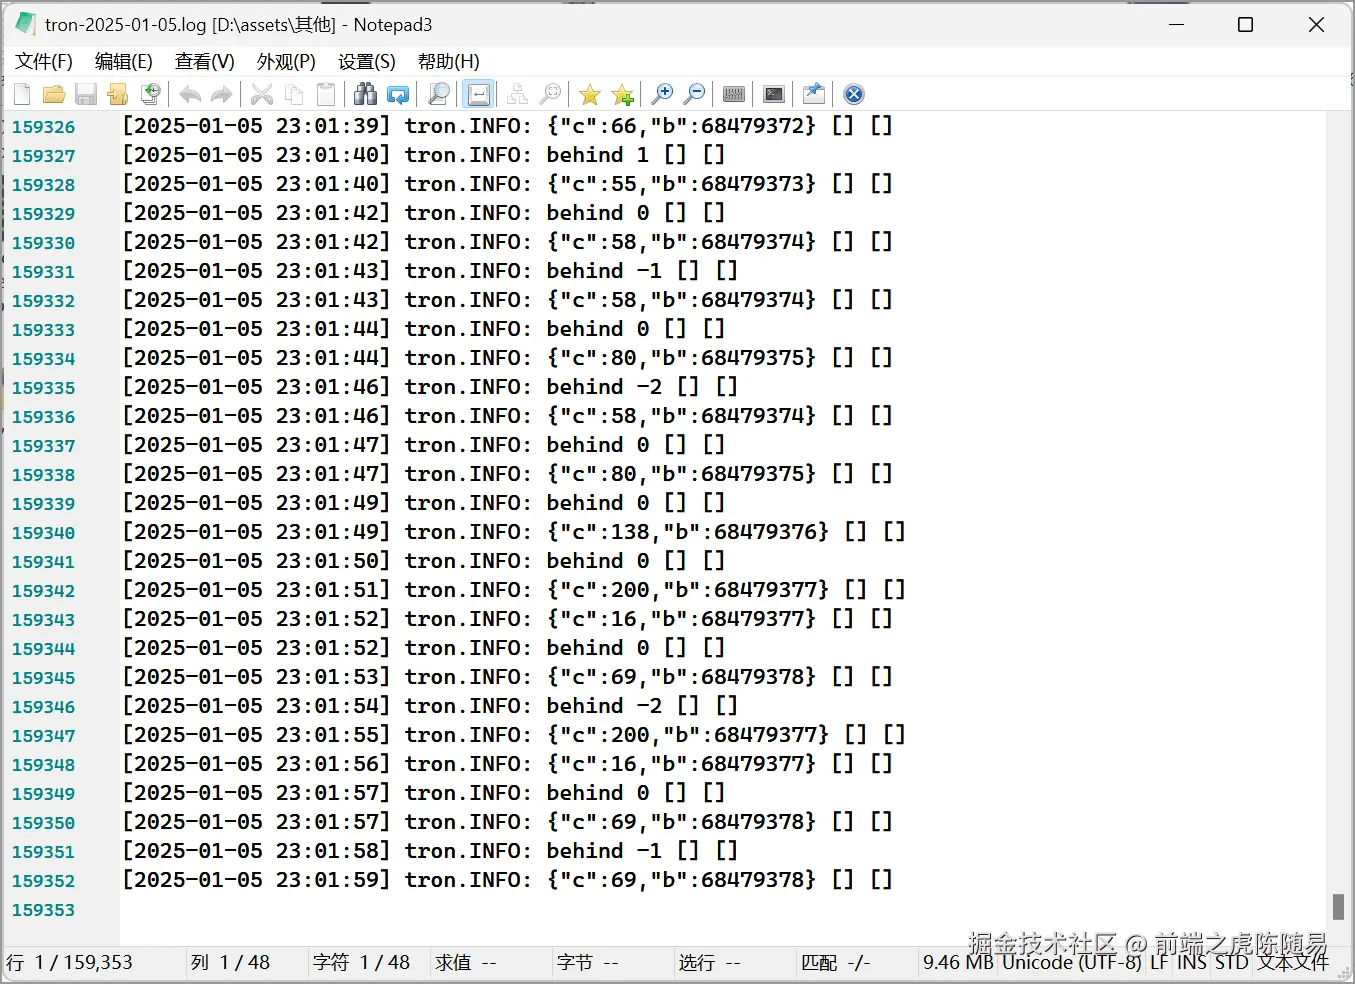Click the 字节 status bar field

click(x=588, y=962)
